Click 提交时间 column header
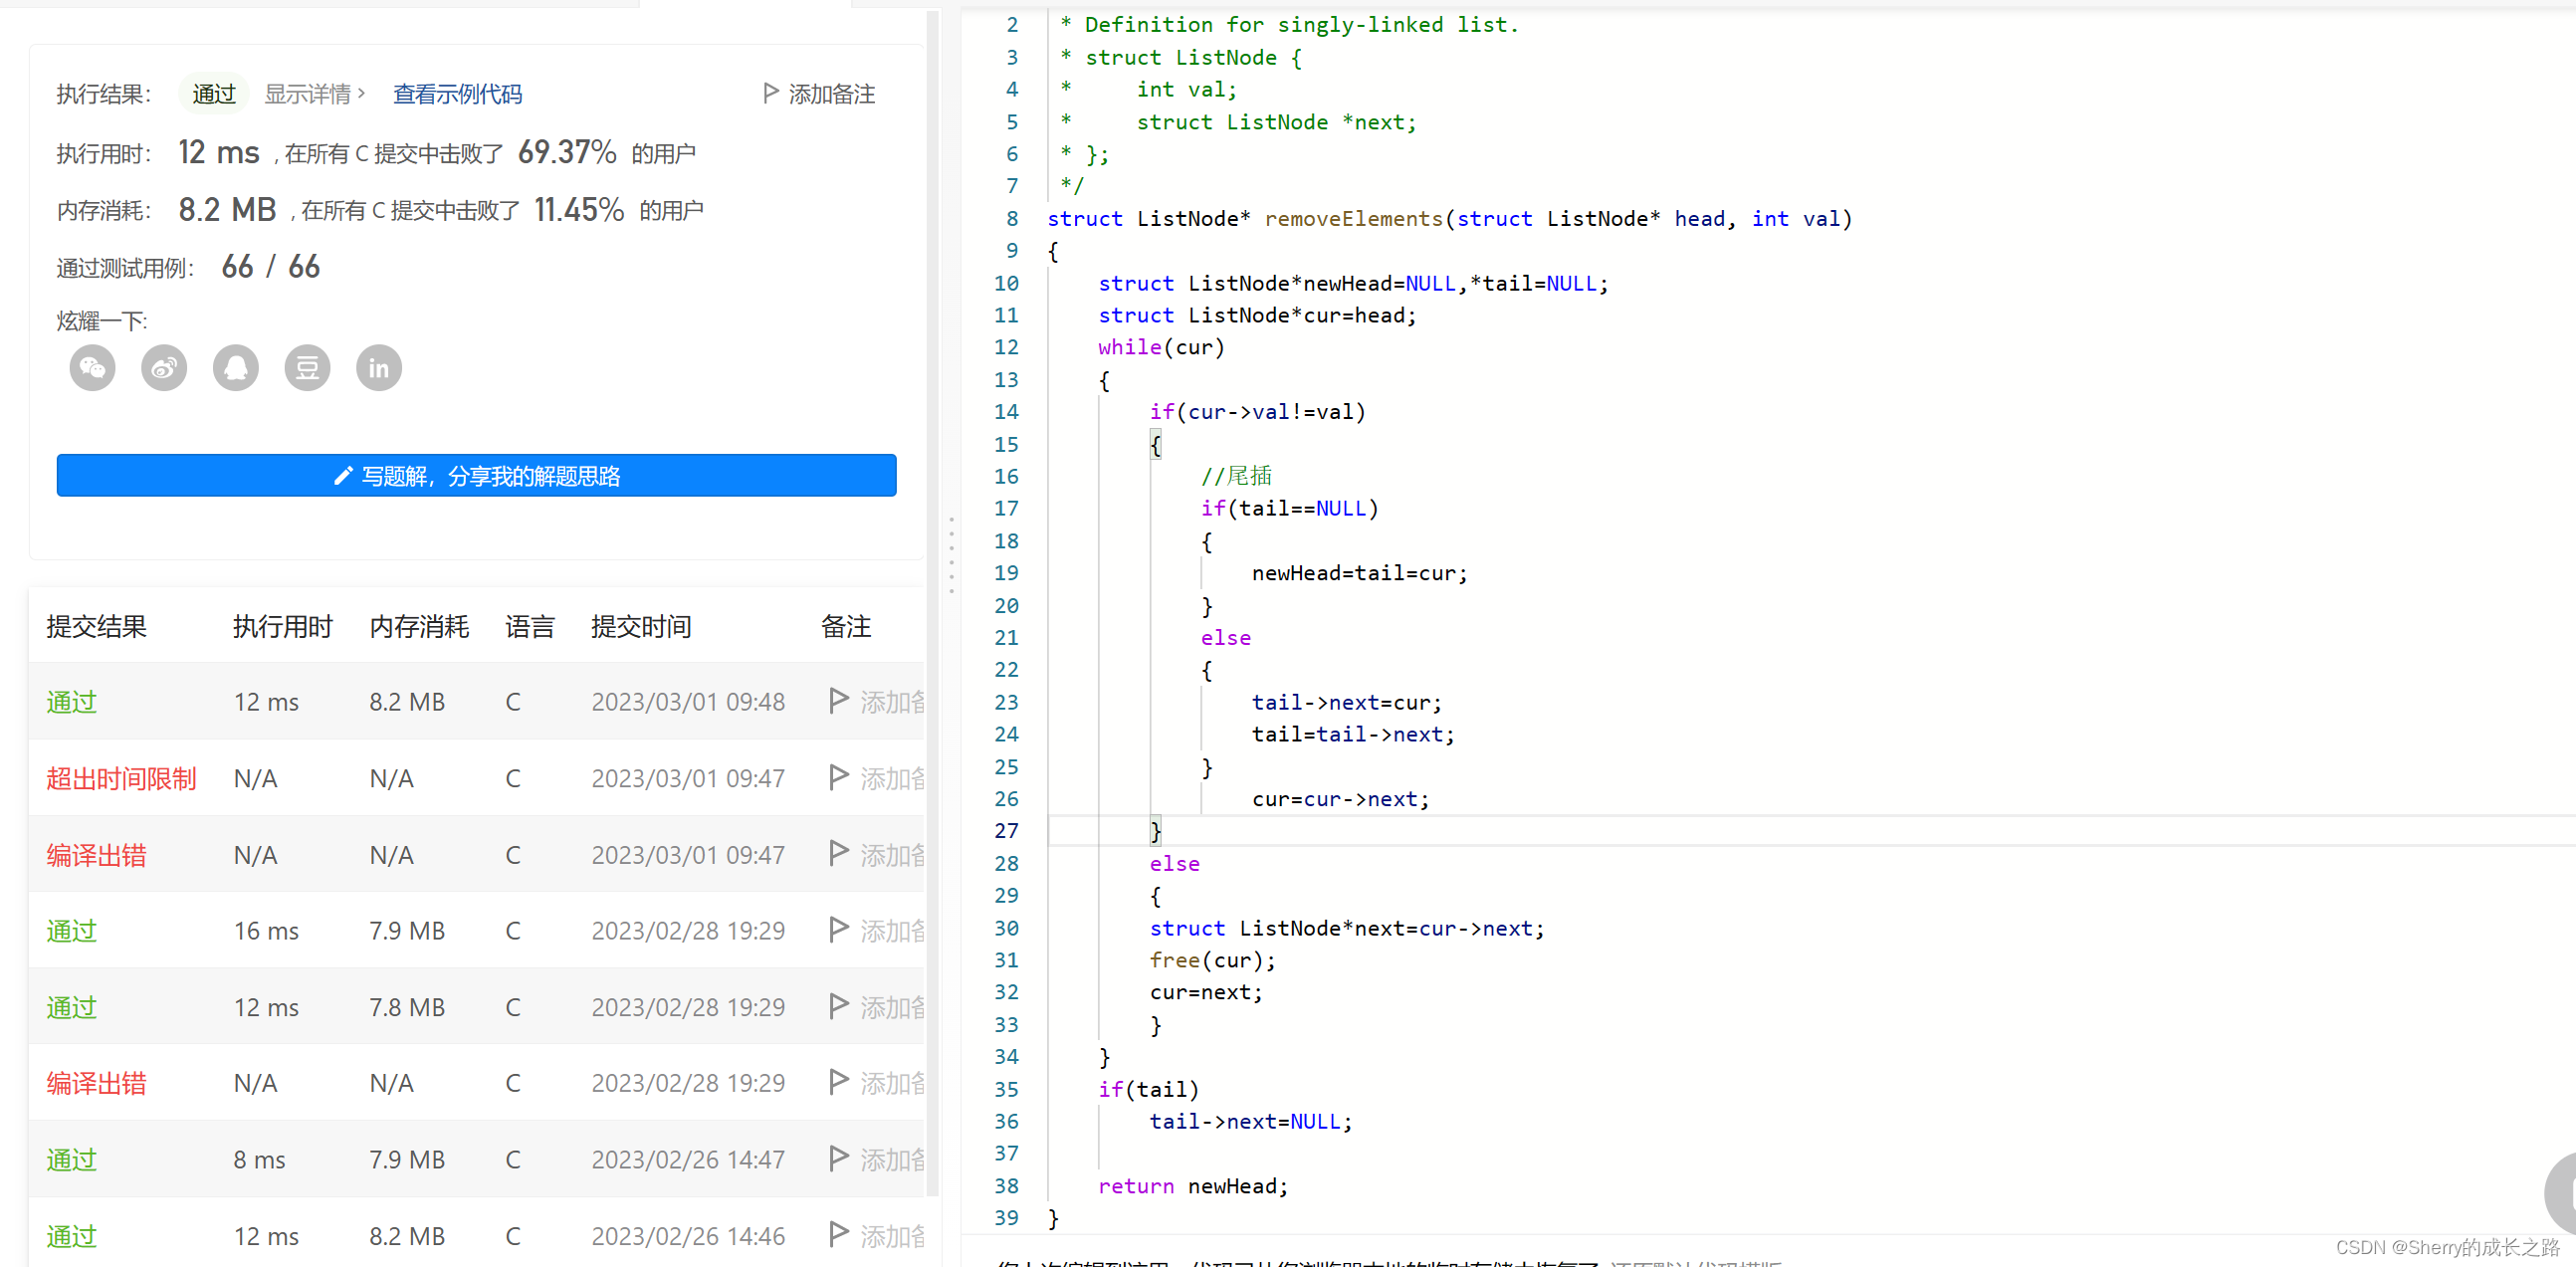2576x1267 pixels. (x=641, y=626)
